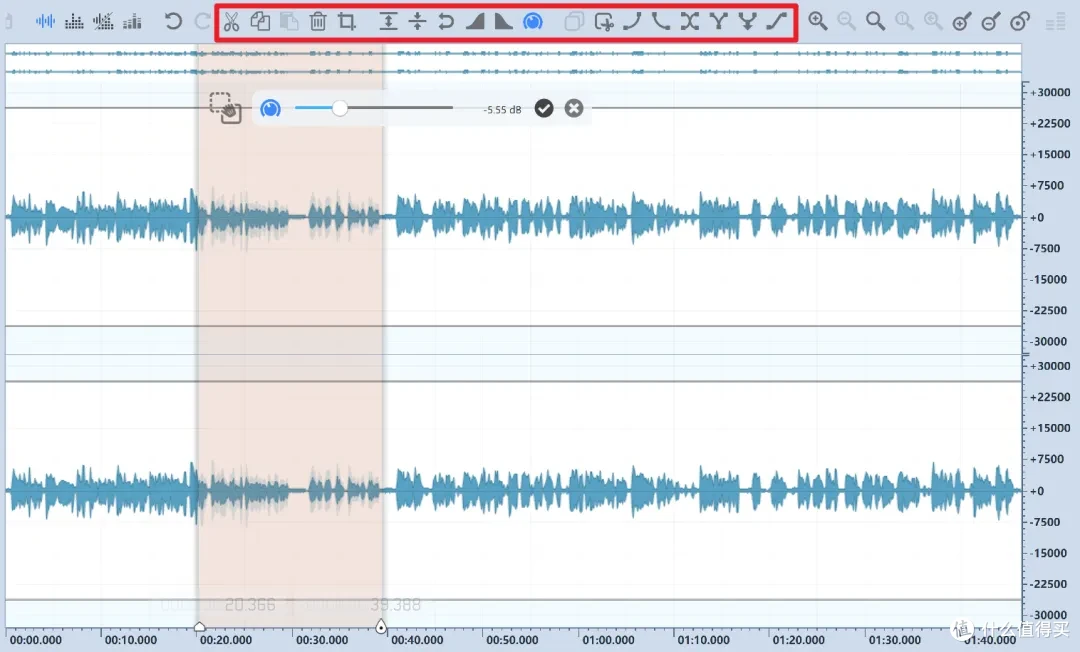Click the 00:50.000 ruler label
Viewport: 1080px width, 652px height.
pyautogui.click(x=512, y=640)
